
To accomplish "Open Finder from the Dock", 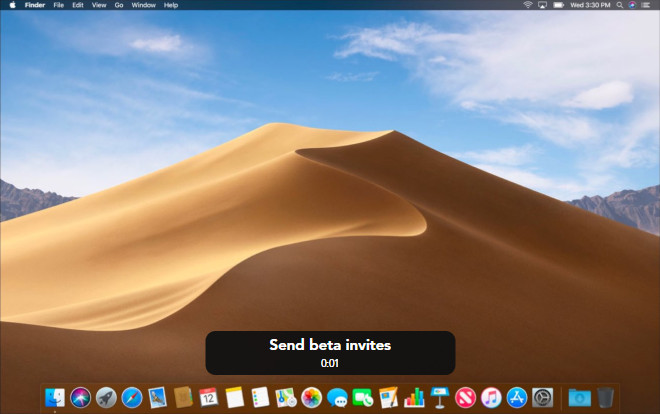I will click(x=55, y=398).
